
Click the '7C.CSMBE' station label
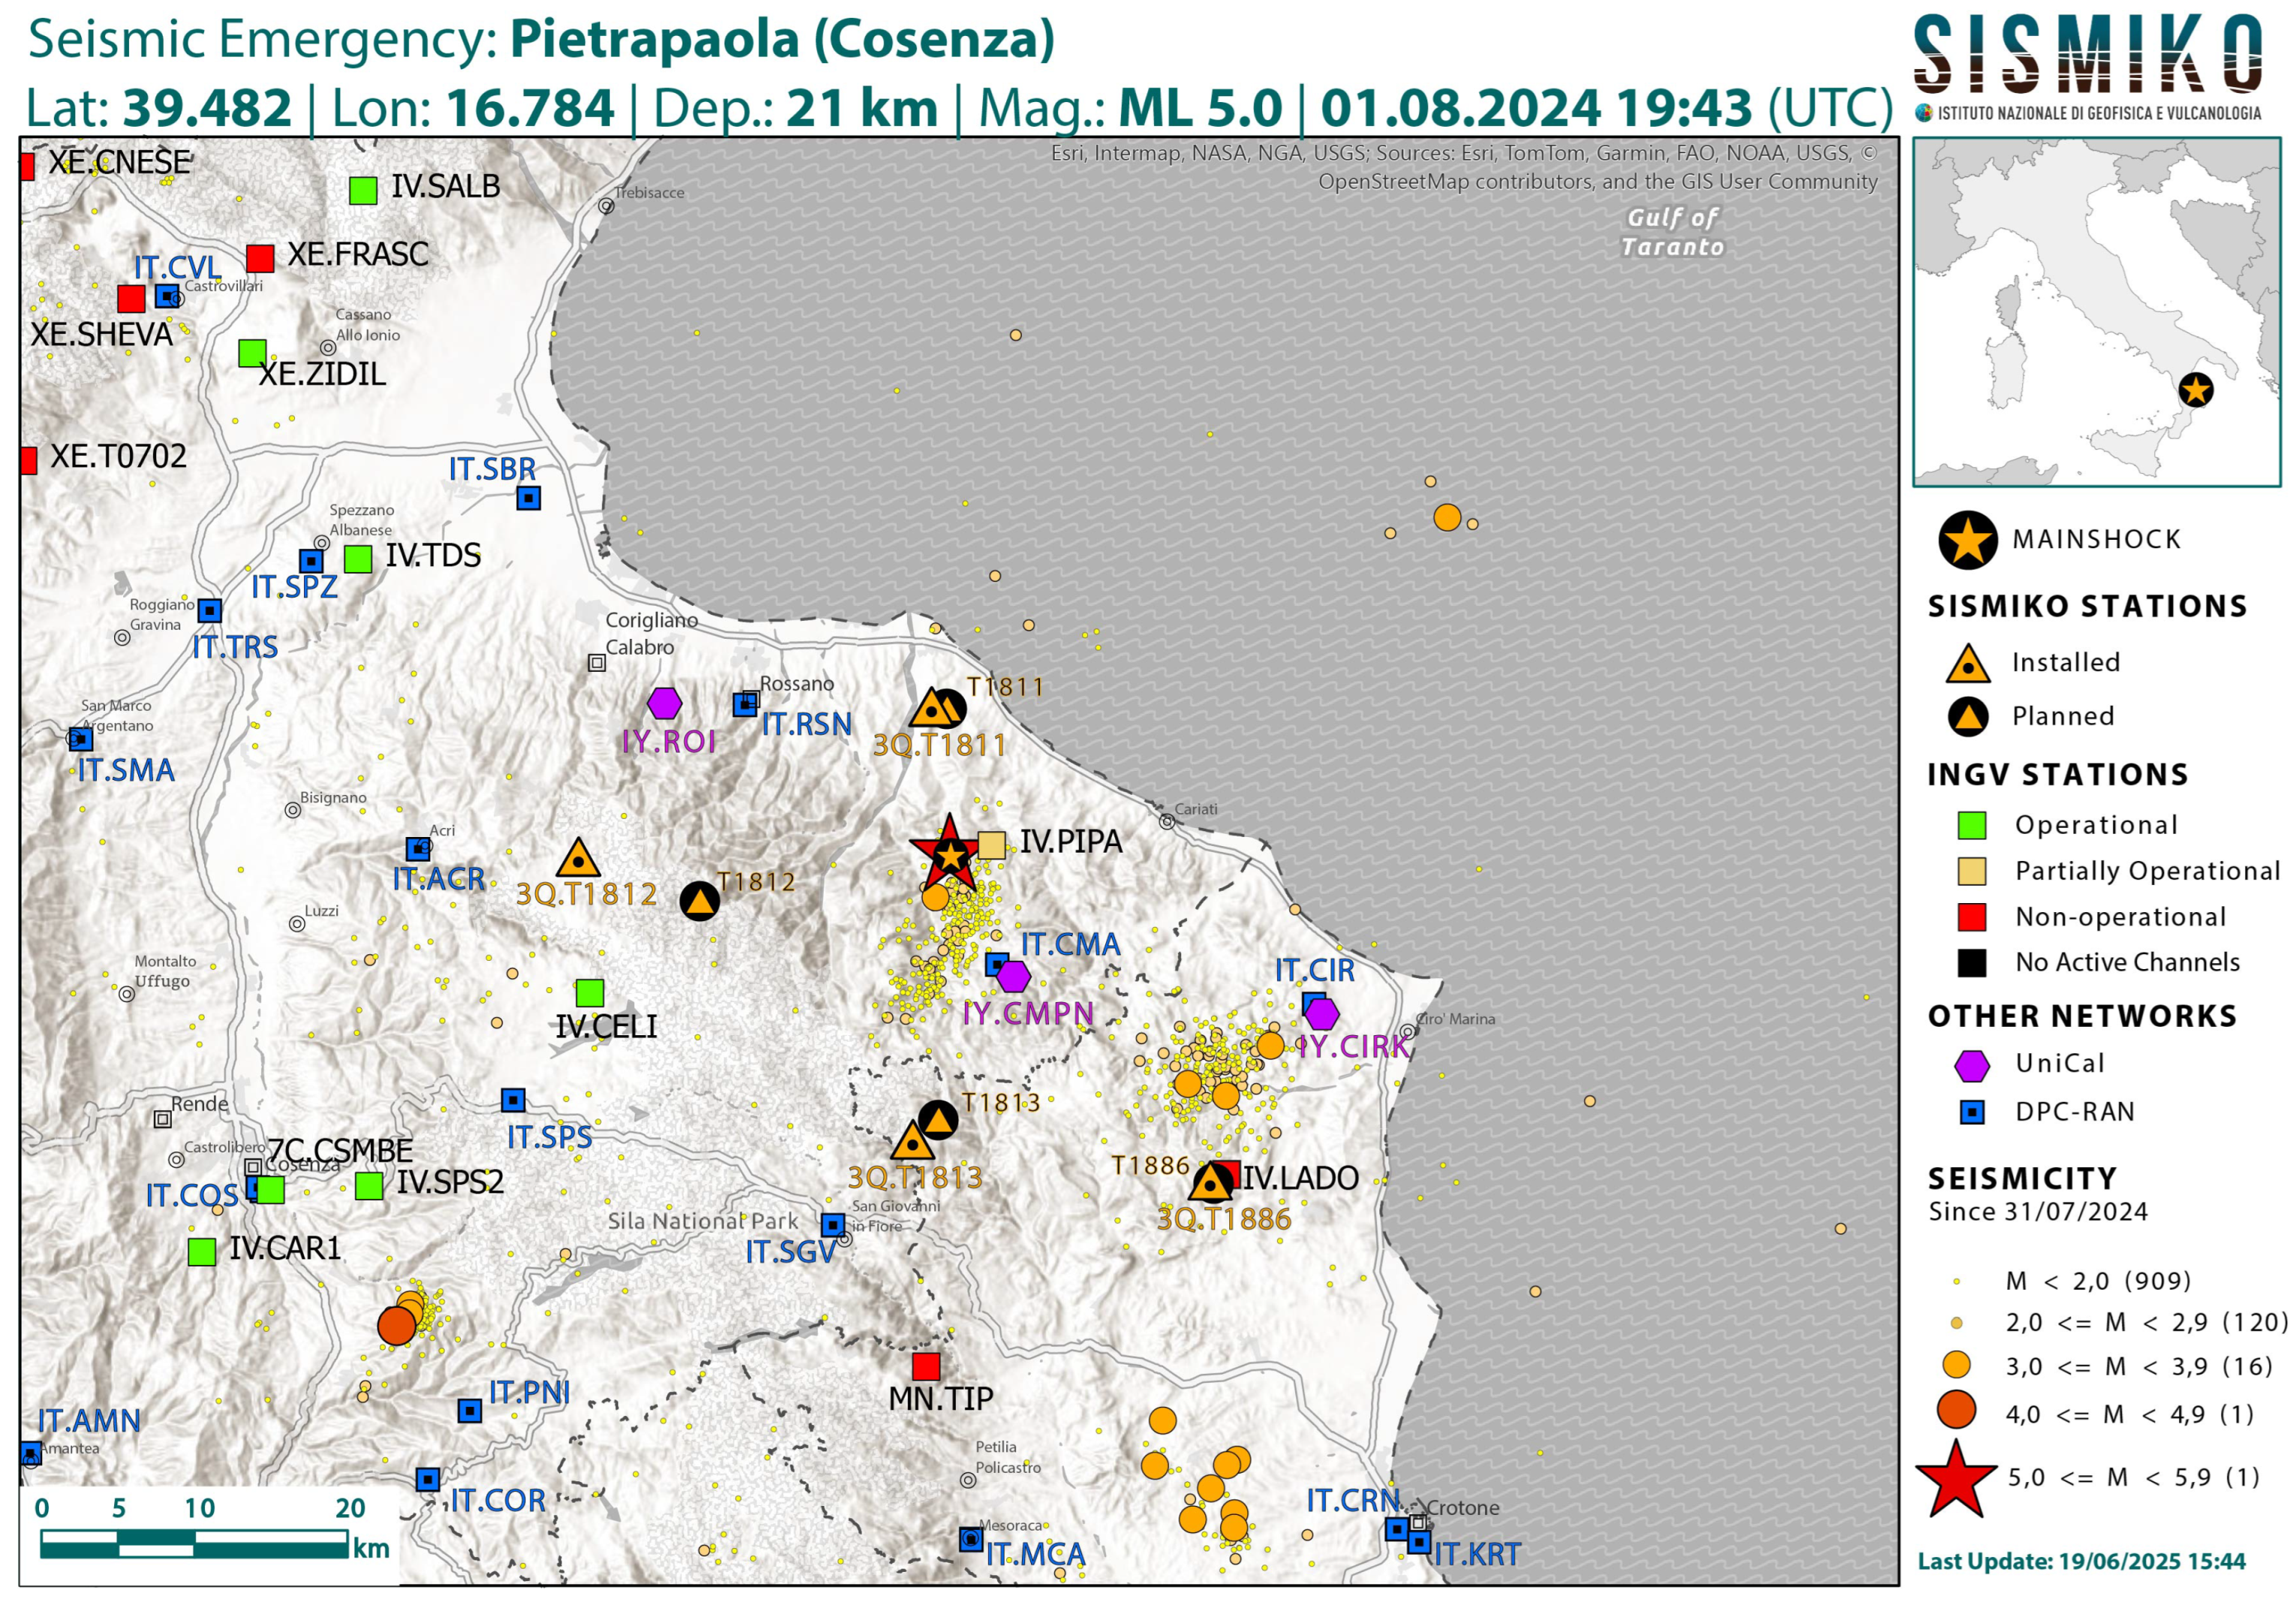pos(340,1151)
